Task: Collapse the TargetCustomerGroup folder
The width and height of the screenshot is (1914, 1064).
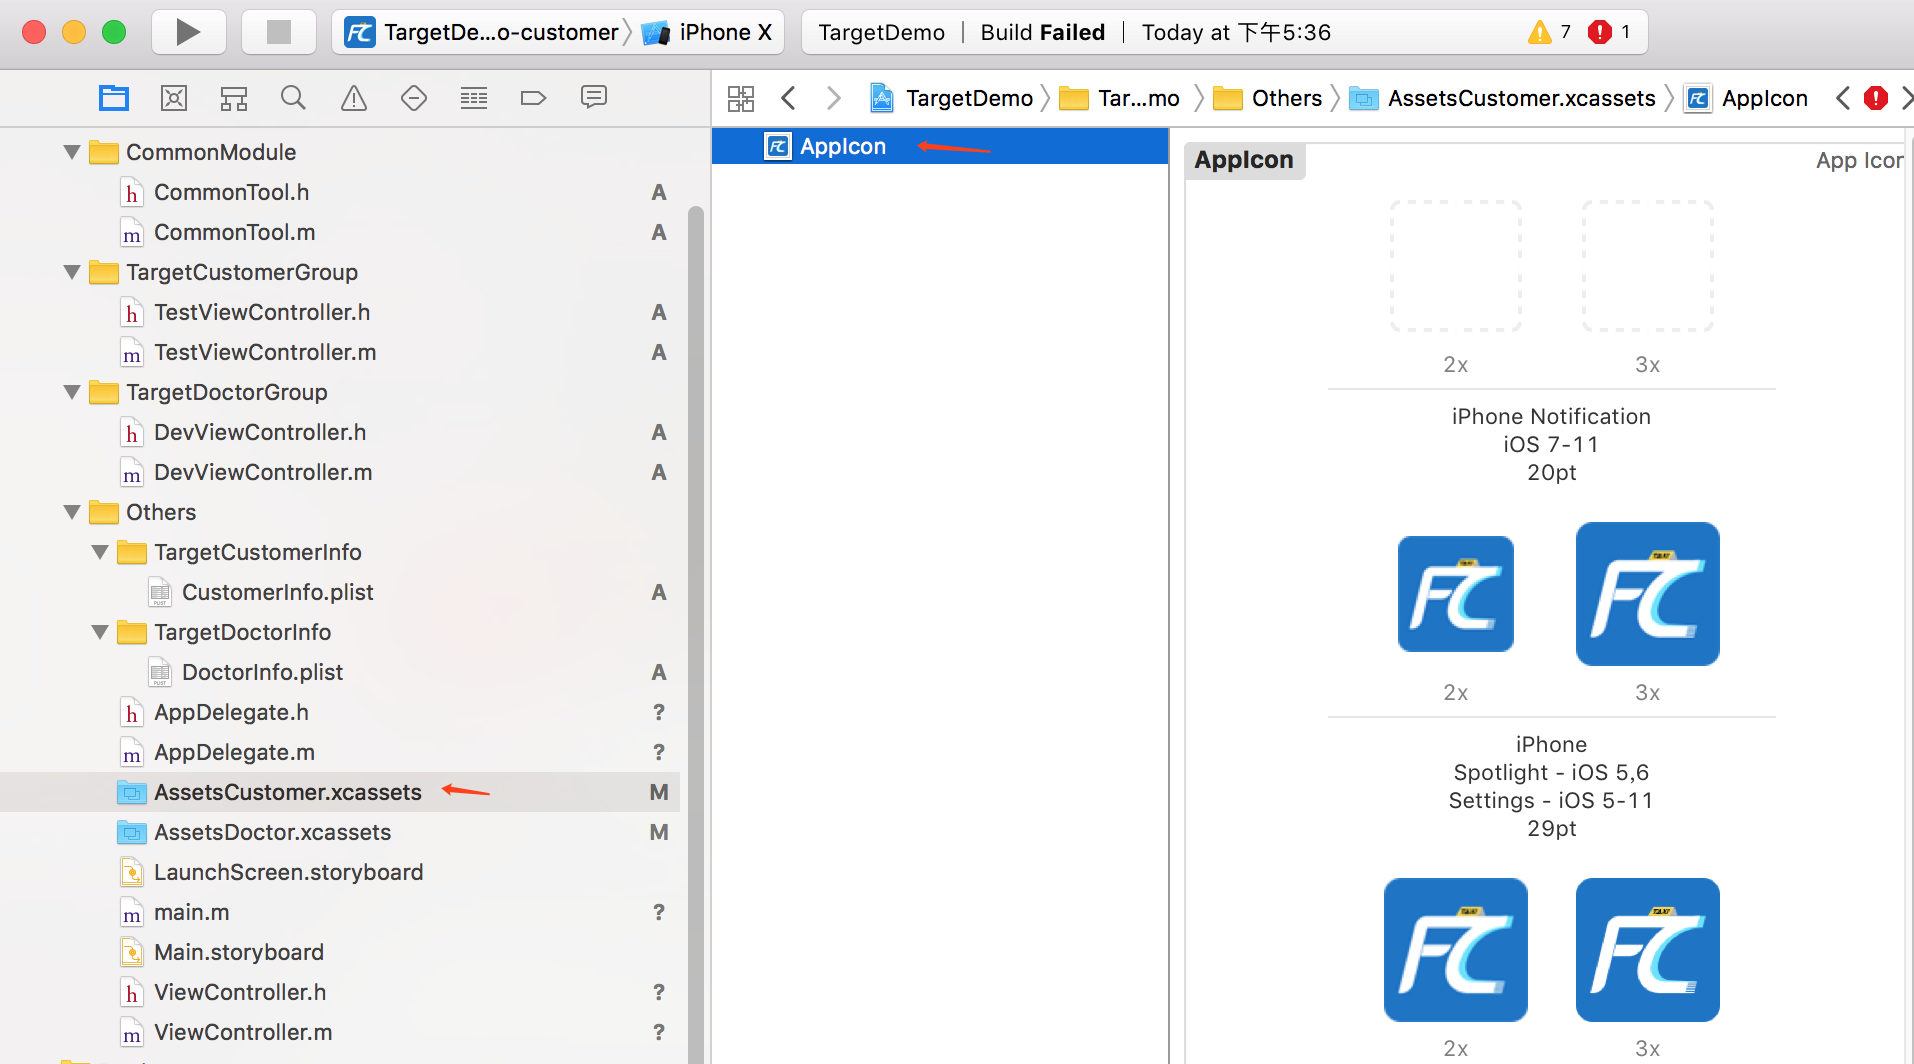Action: [x=72, y=272]
